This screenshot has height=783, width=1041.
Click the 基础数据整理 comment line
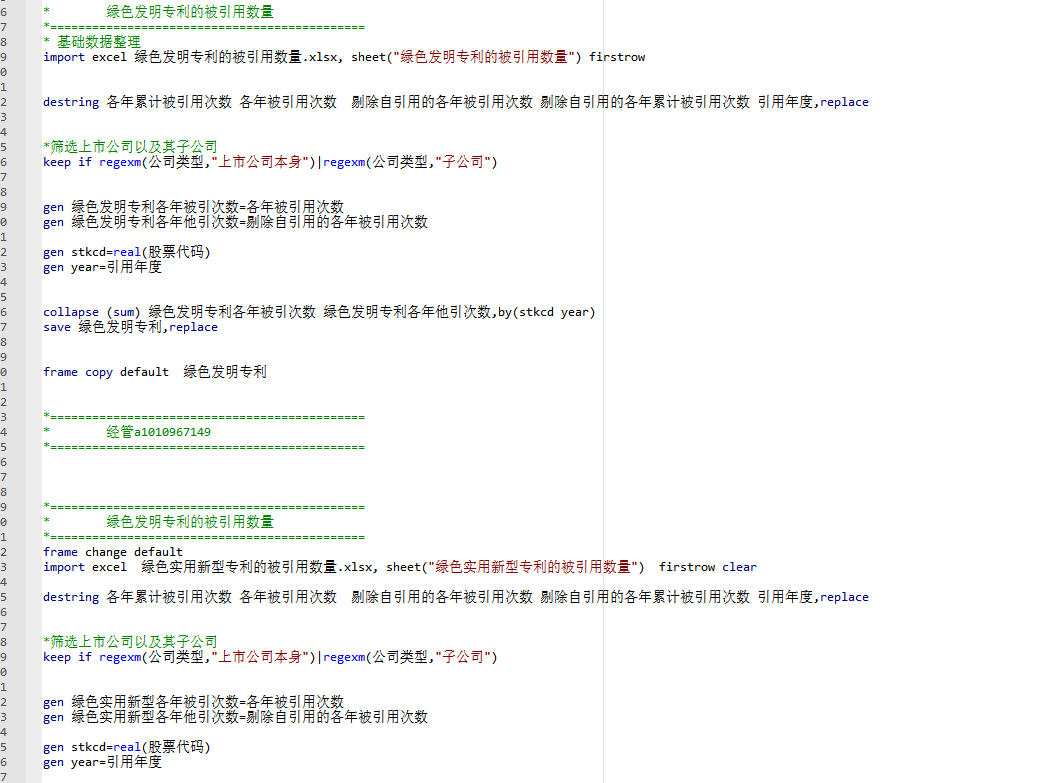98,42
